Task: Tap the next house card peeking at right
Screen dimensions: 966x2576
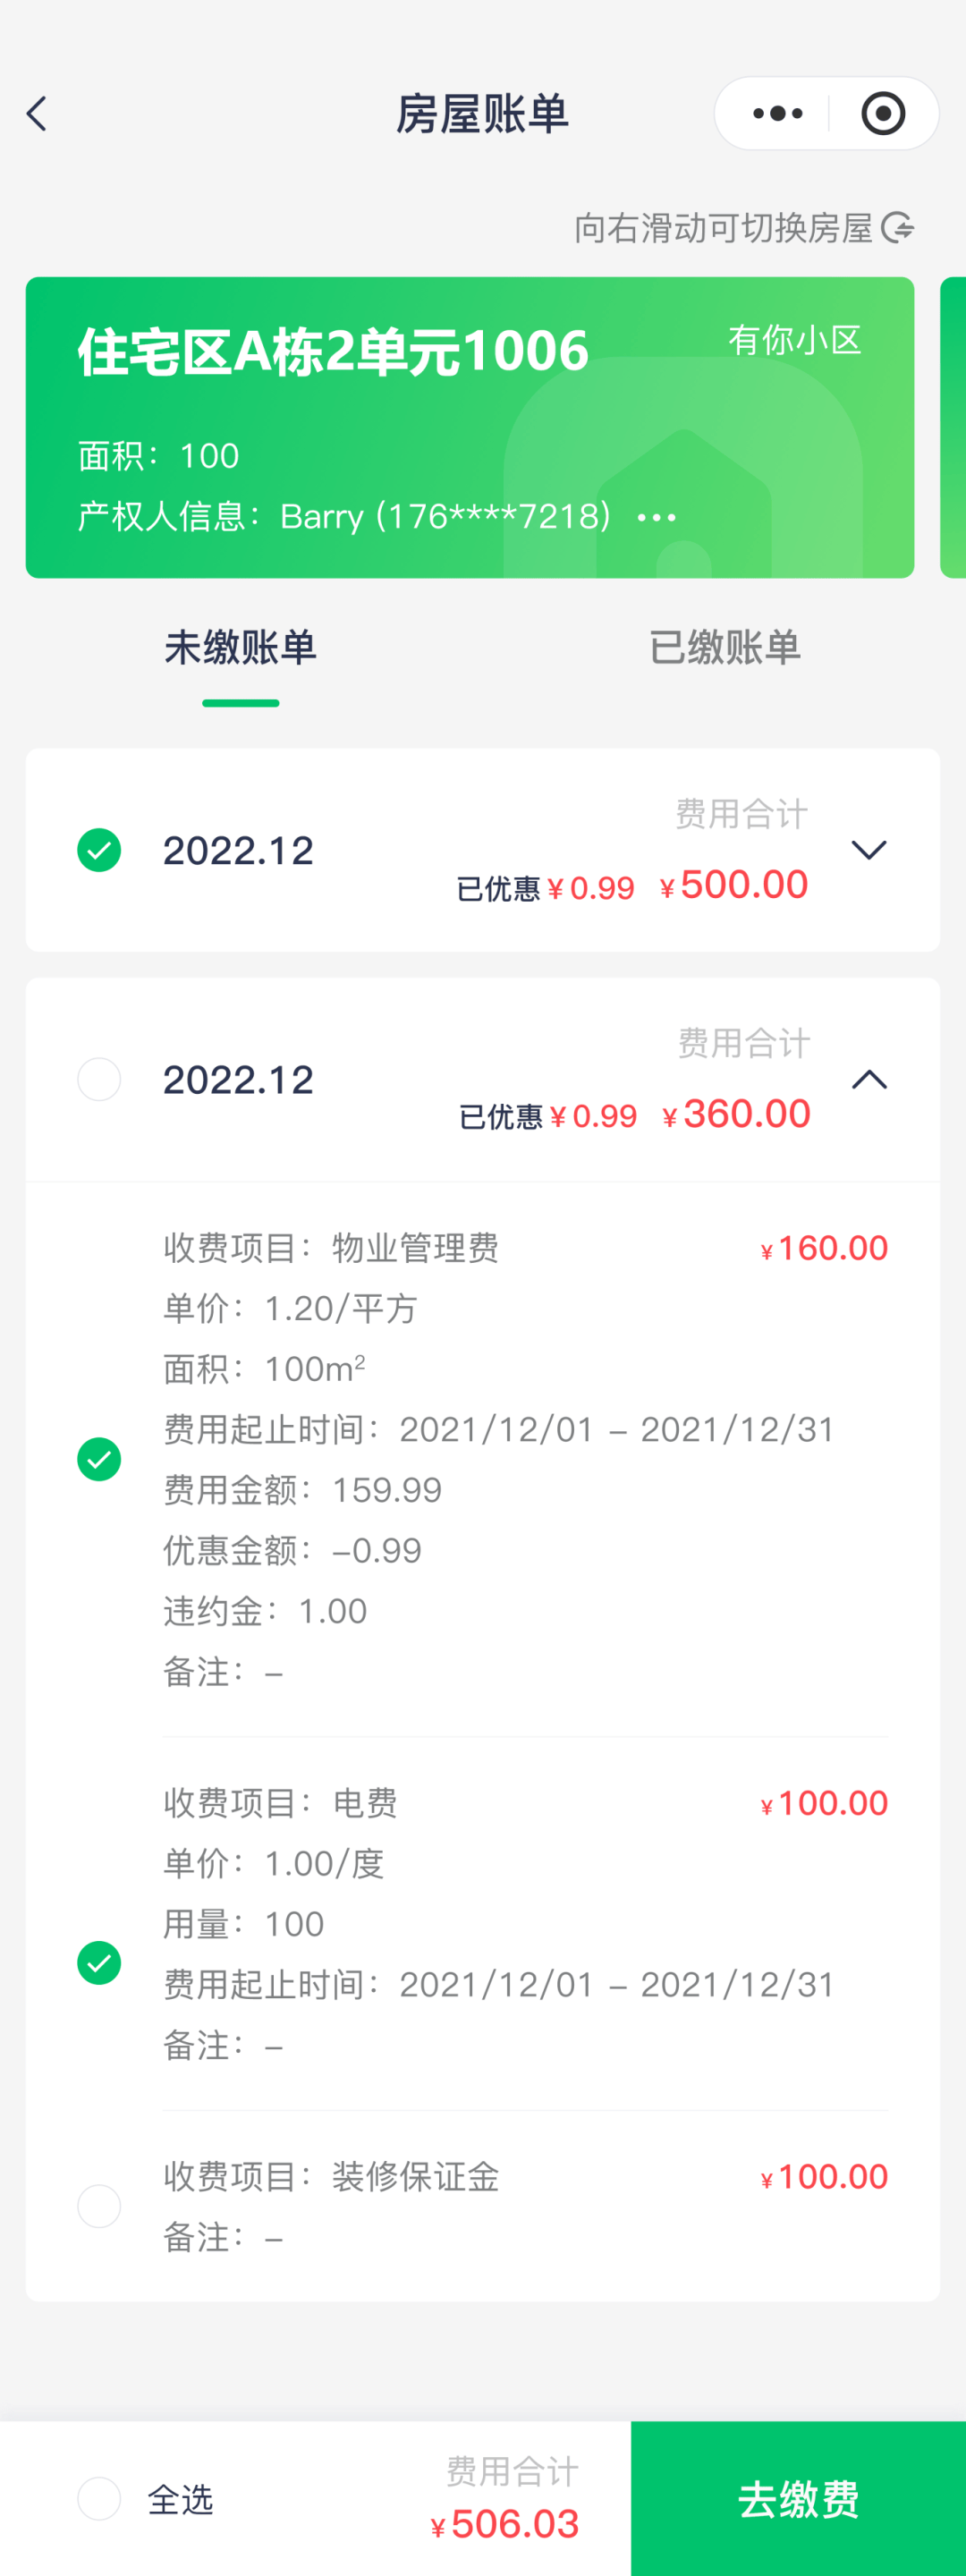Action: (954, 427)
